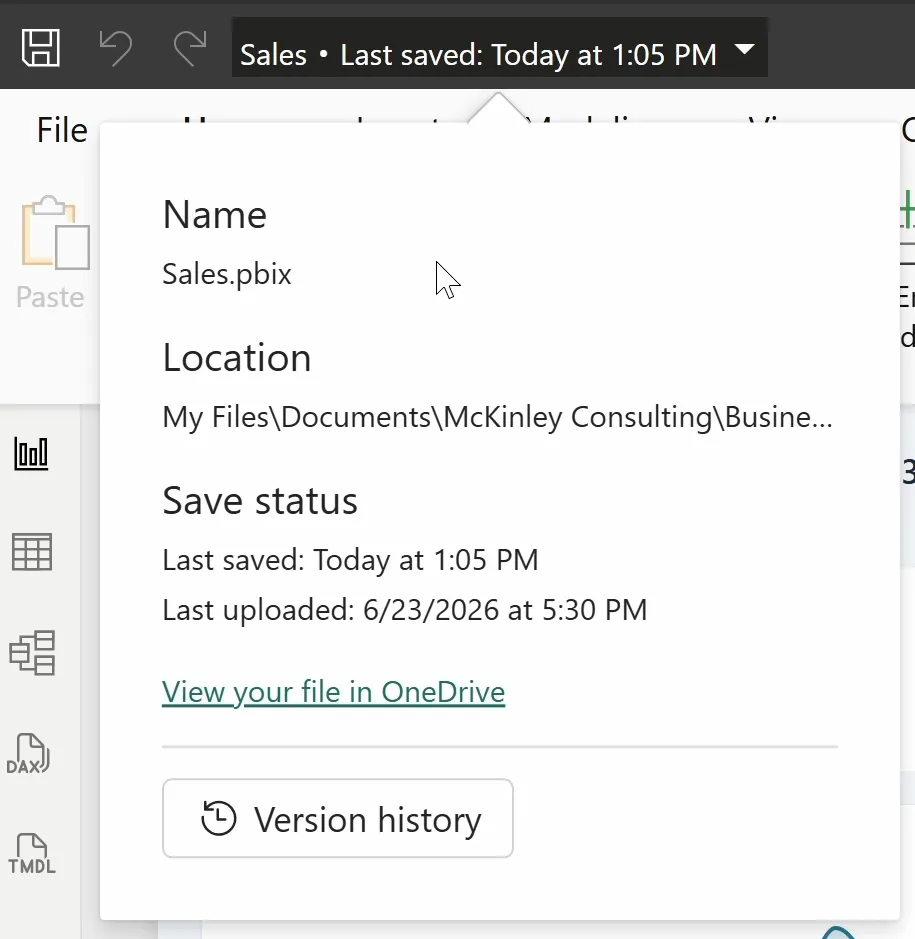The image size is (915, 939).
Task: Switch to Report view icon
Action: [31, 453]
